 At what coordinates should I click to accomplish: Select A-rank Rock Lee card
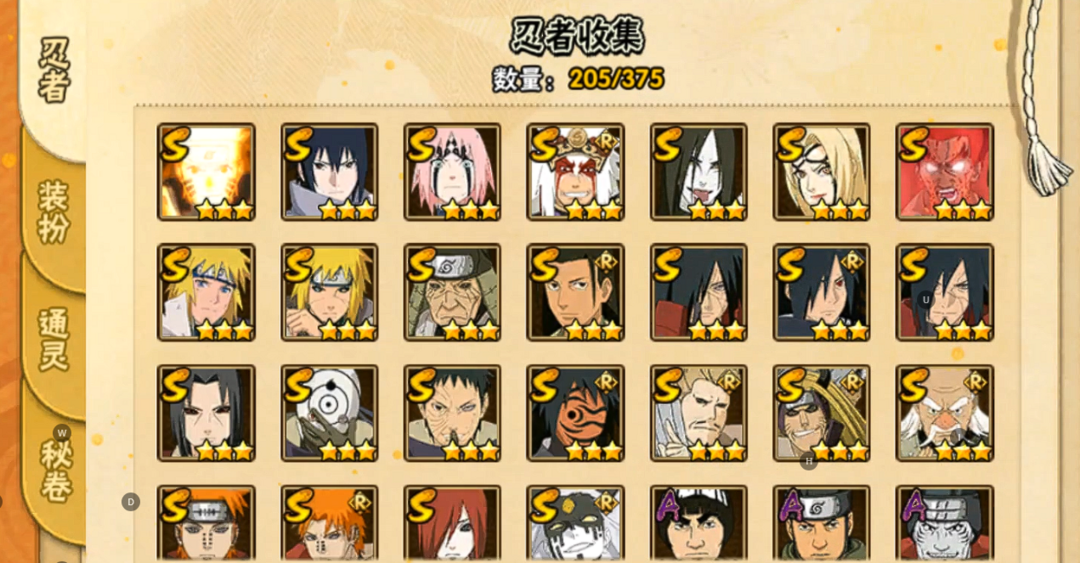point(698,524)
